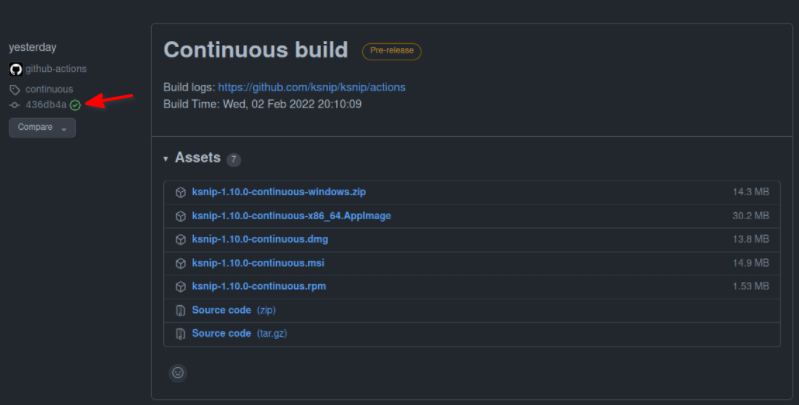Click the tag icon beside continuous
Screen dimensions: 799x405
(x=15, y=90)
